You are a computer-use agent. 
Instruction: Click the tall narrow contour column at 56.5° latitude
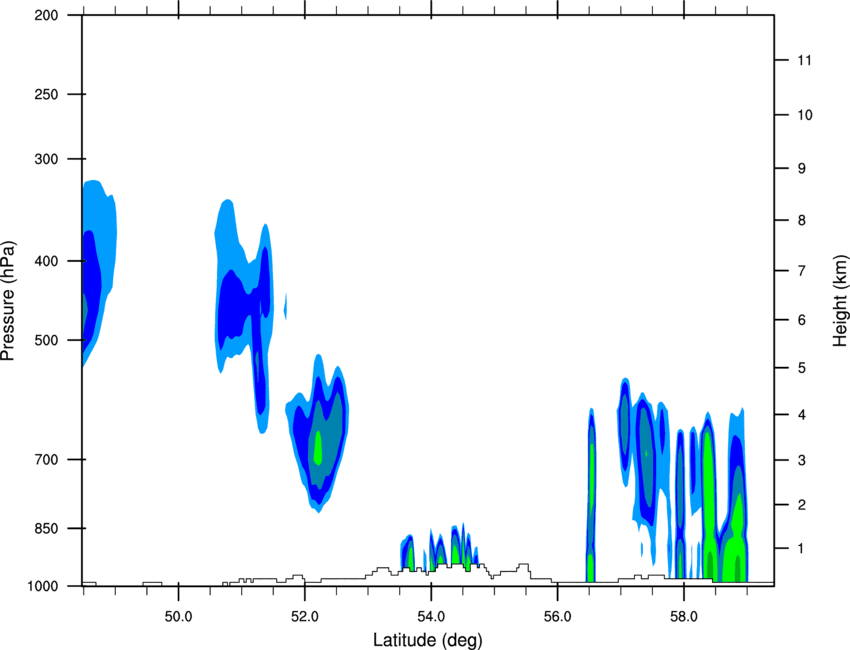tap(591, 496)
